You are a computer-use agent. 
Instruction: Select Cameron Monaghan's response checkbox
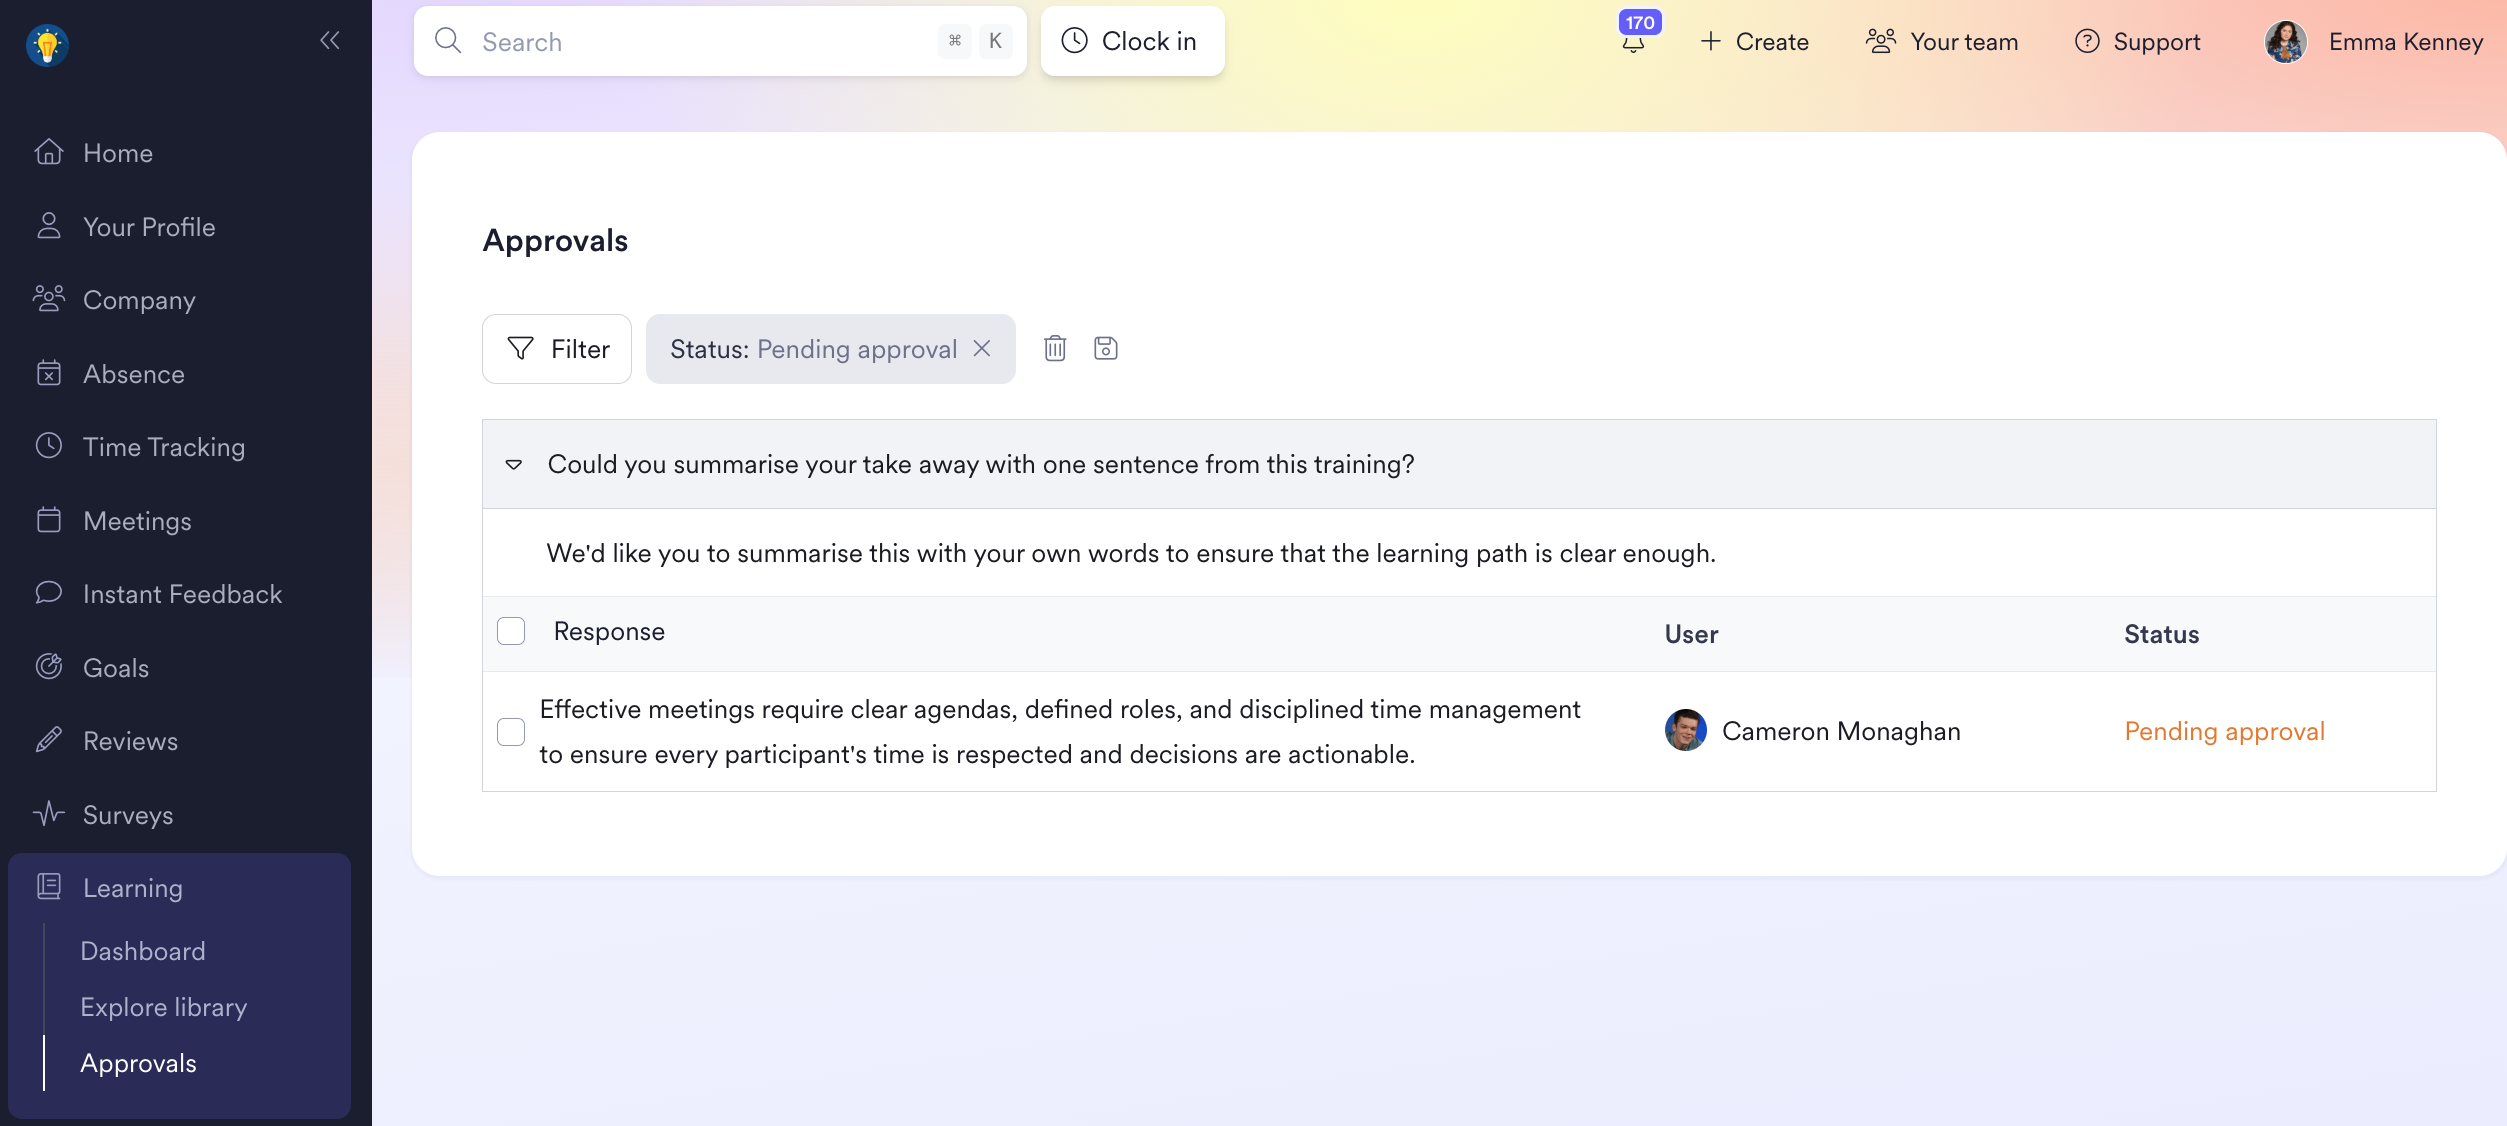pos(511,732)
